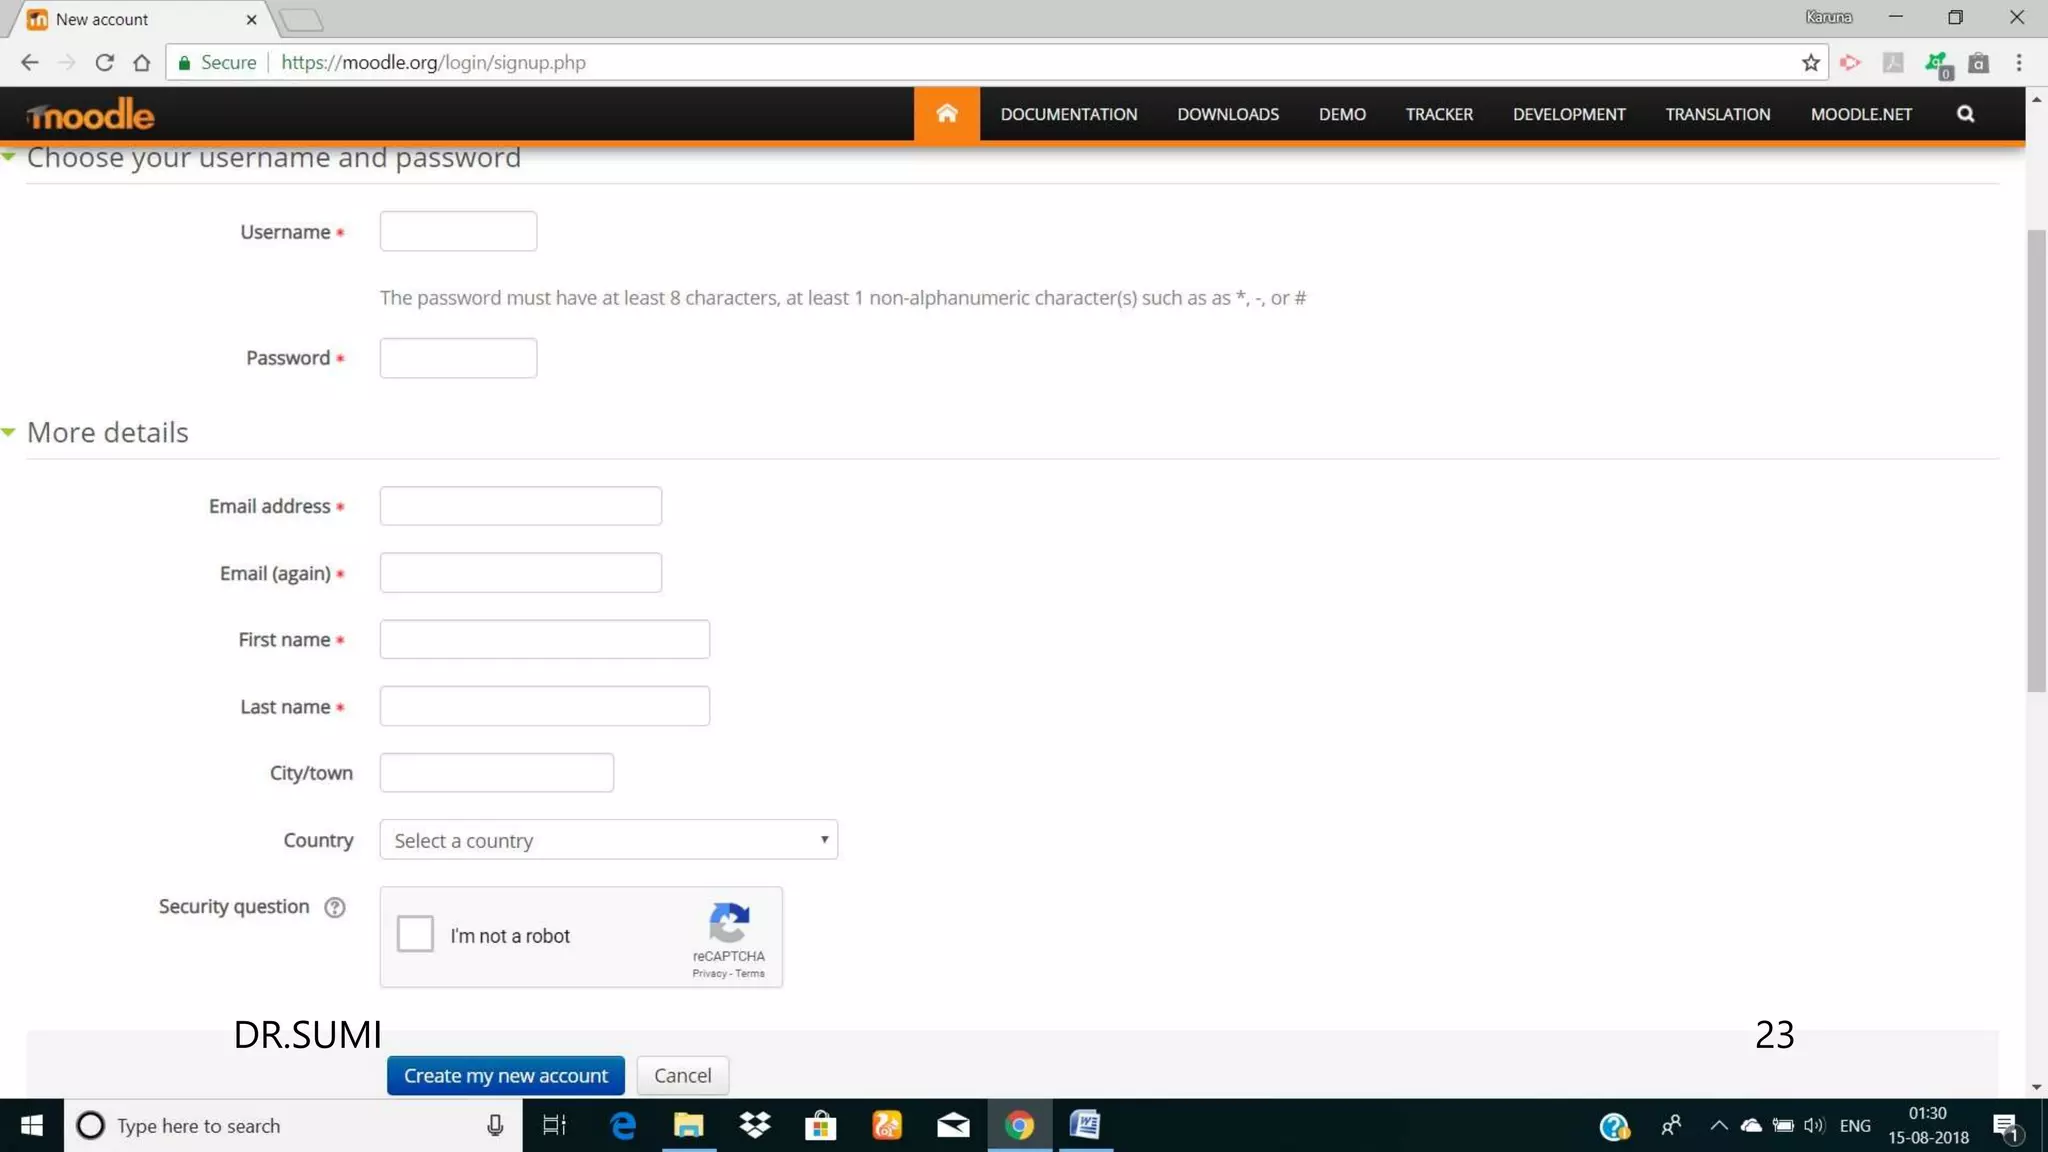This screenshot has height=1152, width=2048.
Task: Open Chrome three-dot menu
Action: (x=2019, y=63)
